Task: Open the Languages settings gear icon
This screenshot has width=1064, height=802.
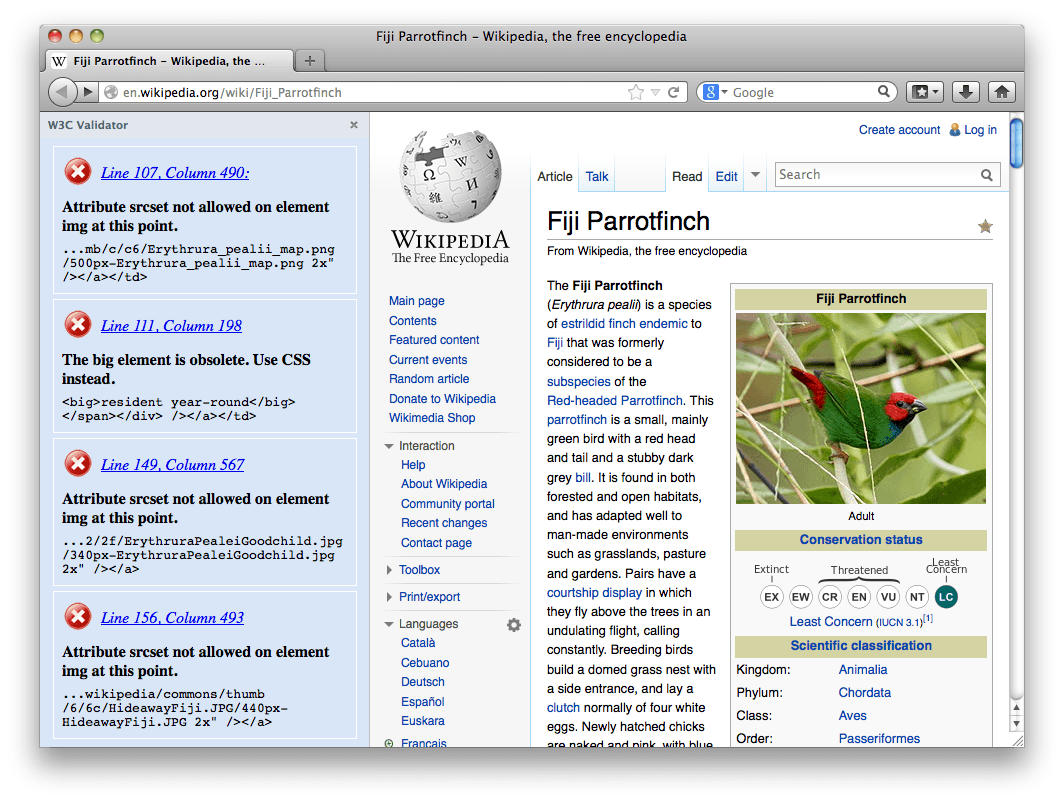Action: coord(514,624)
